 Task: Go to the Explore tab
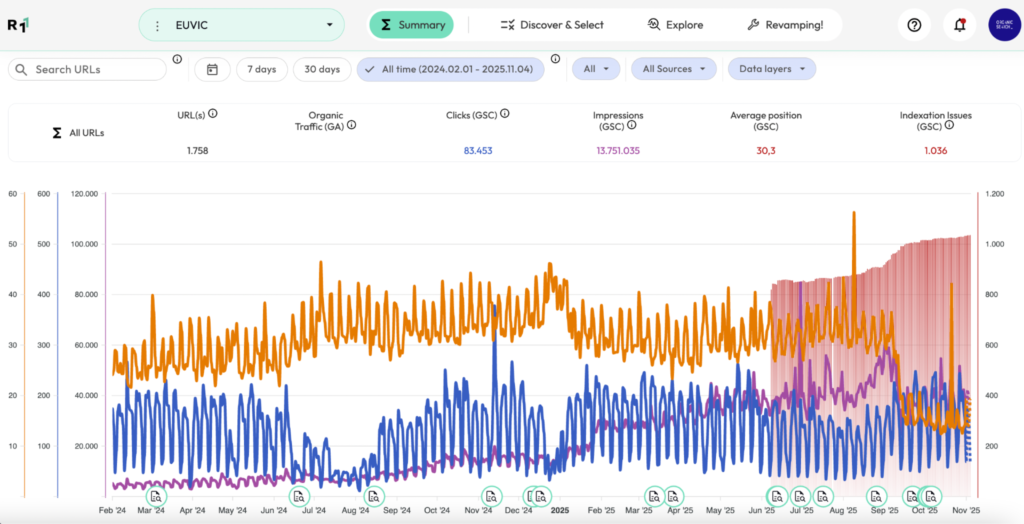click(675, 25)
